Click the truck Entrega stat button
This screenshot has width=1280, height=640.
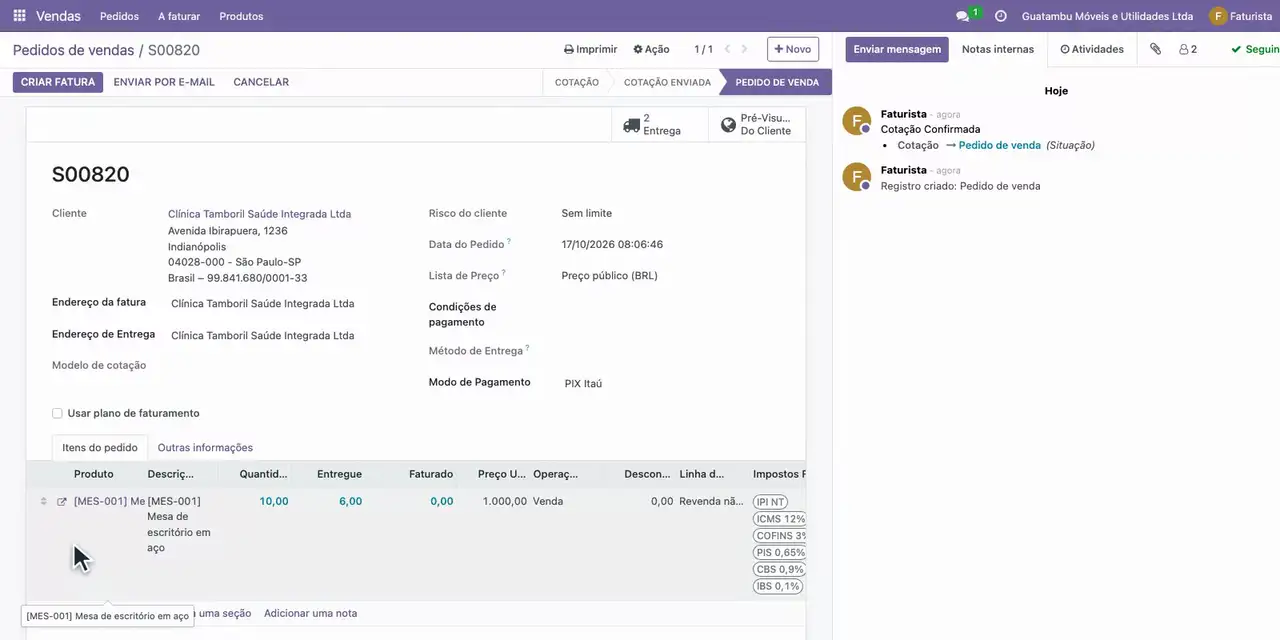659,125
